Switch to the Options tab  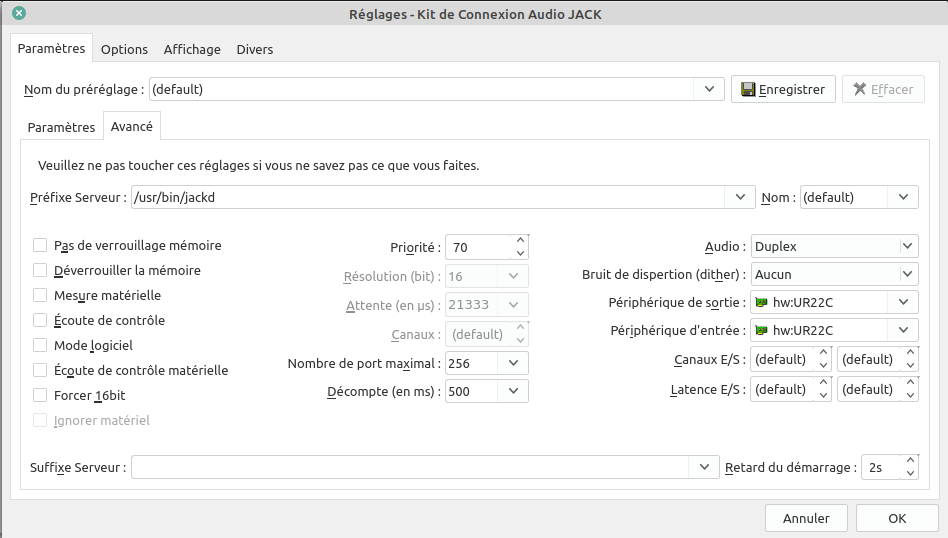(x=124, y=49)
